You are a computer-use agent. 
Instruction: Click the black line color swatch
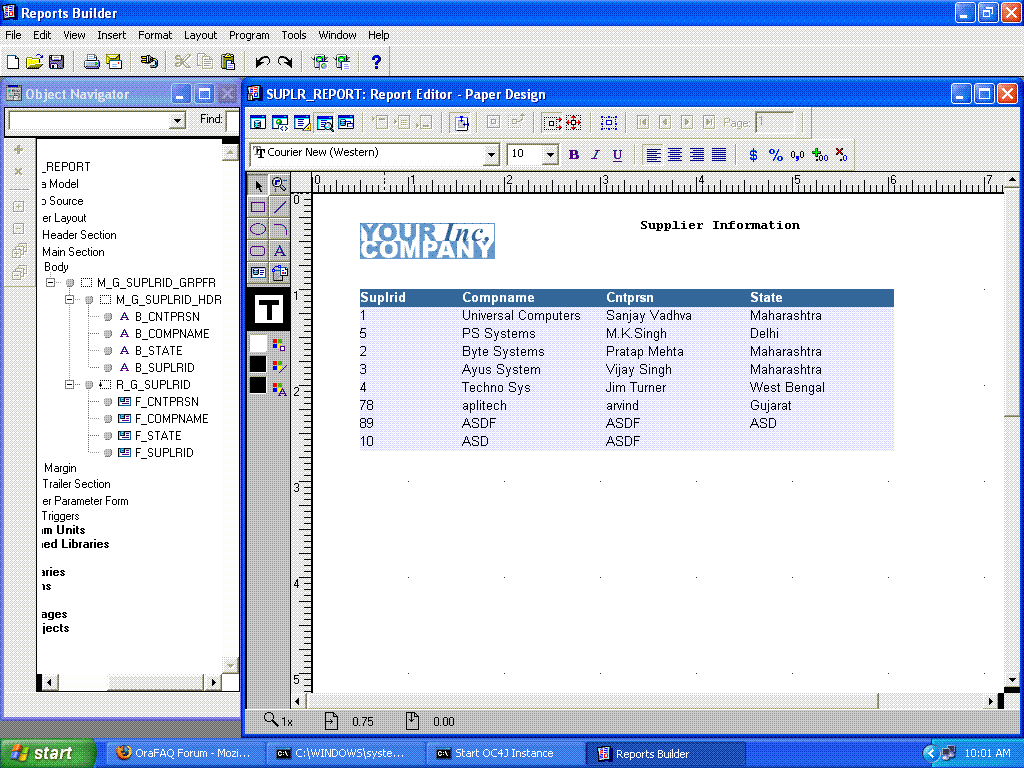[x=259, y=364]
